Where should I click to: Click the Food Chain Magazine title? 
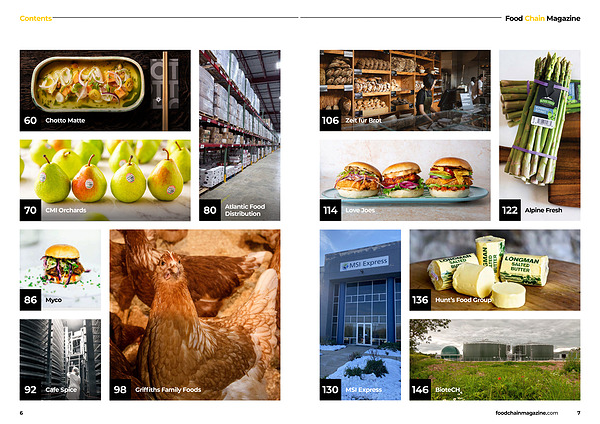(543, 18)
